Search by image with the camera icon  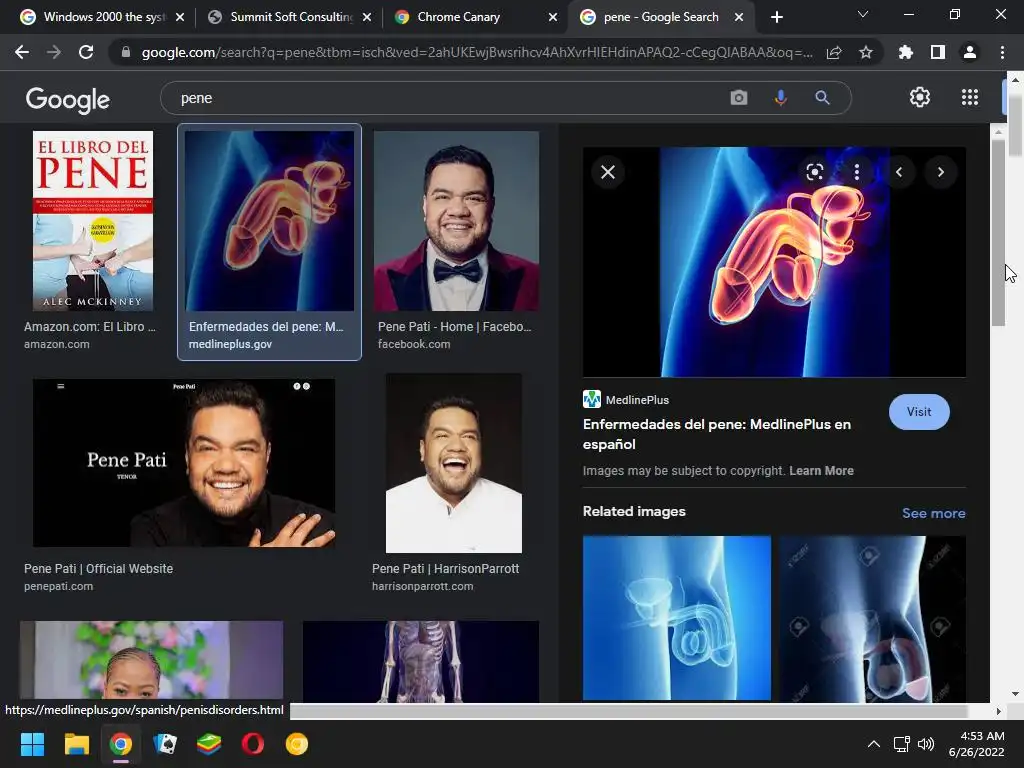[739, 98]
